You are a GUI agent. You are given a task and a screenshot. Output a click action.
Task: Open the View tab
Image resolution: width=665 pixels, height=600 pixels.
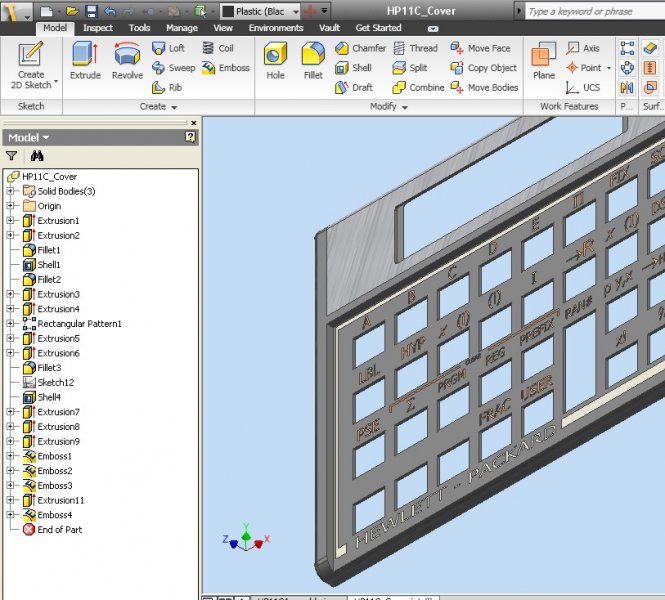223,28
